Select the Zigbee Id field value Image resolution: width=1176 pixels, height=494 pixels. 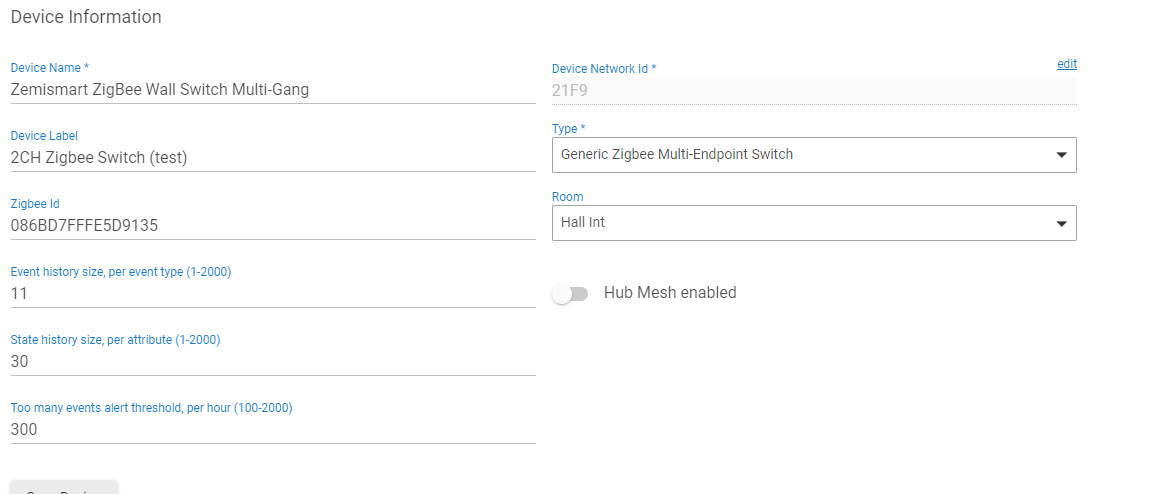pos(84,225)
